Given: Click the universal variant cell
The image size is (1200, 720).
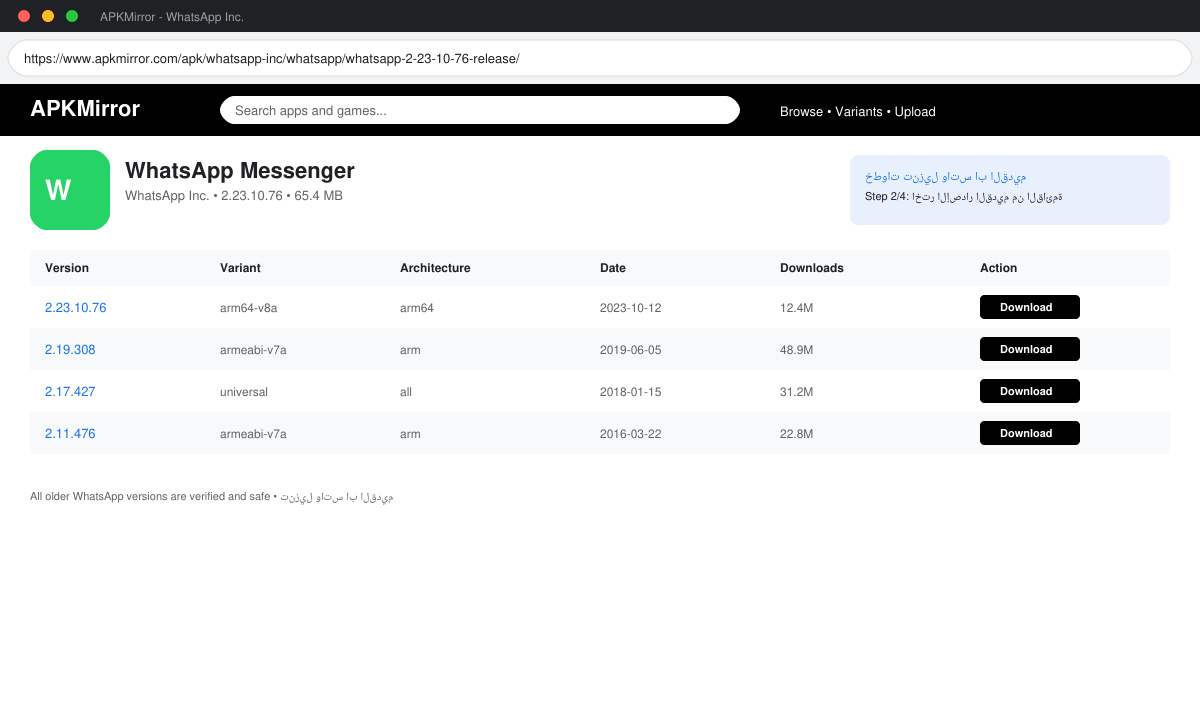Looking at the screenshot, I should click(244, 392).
